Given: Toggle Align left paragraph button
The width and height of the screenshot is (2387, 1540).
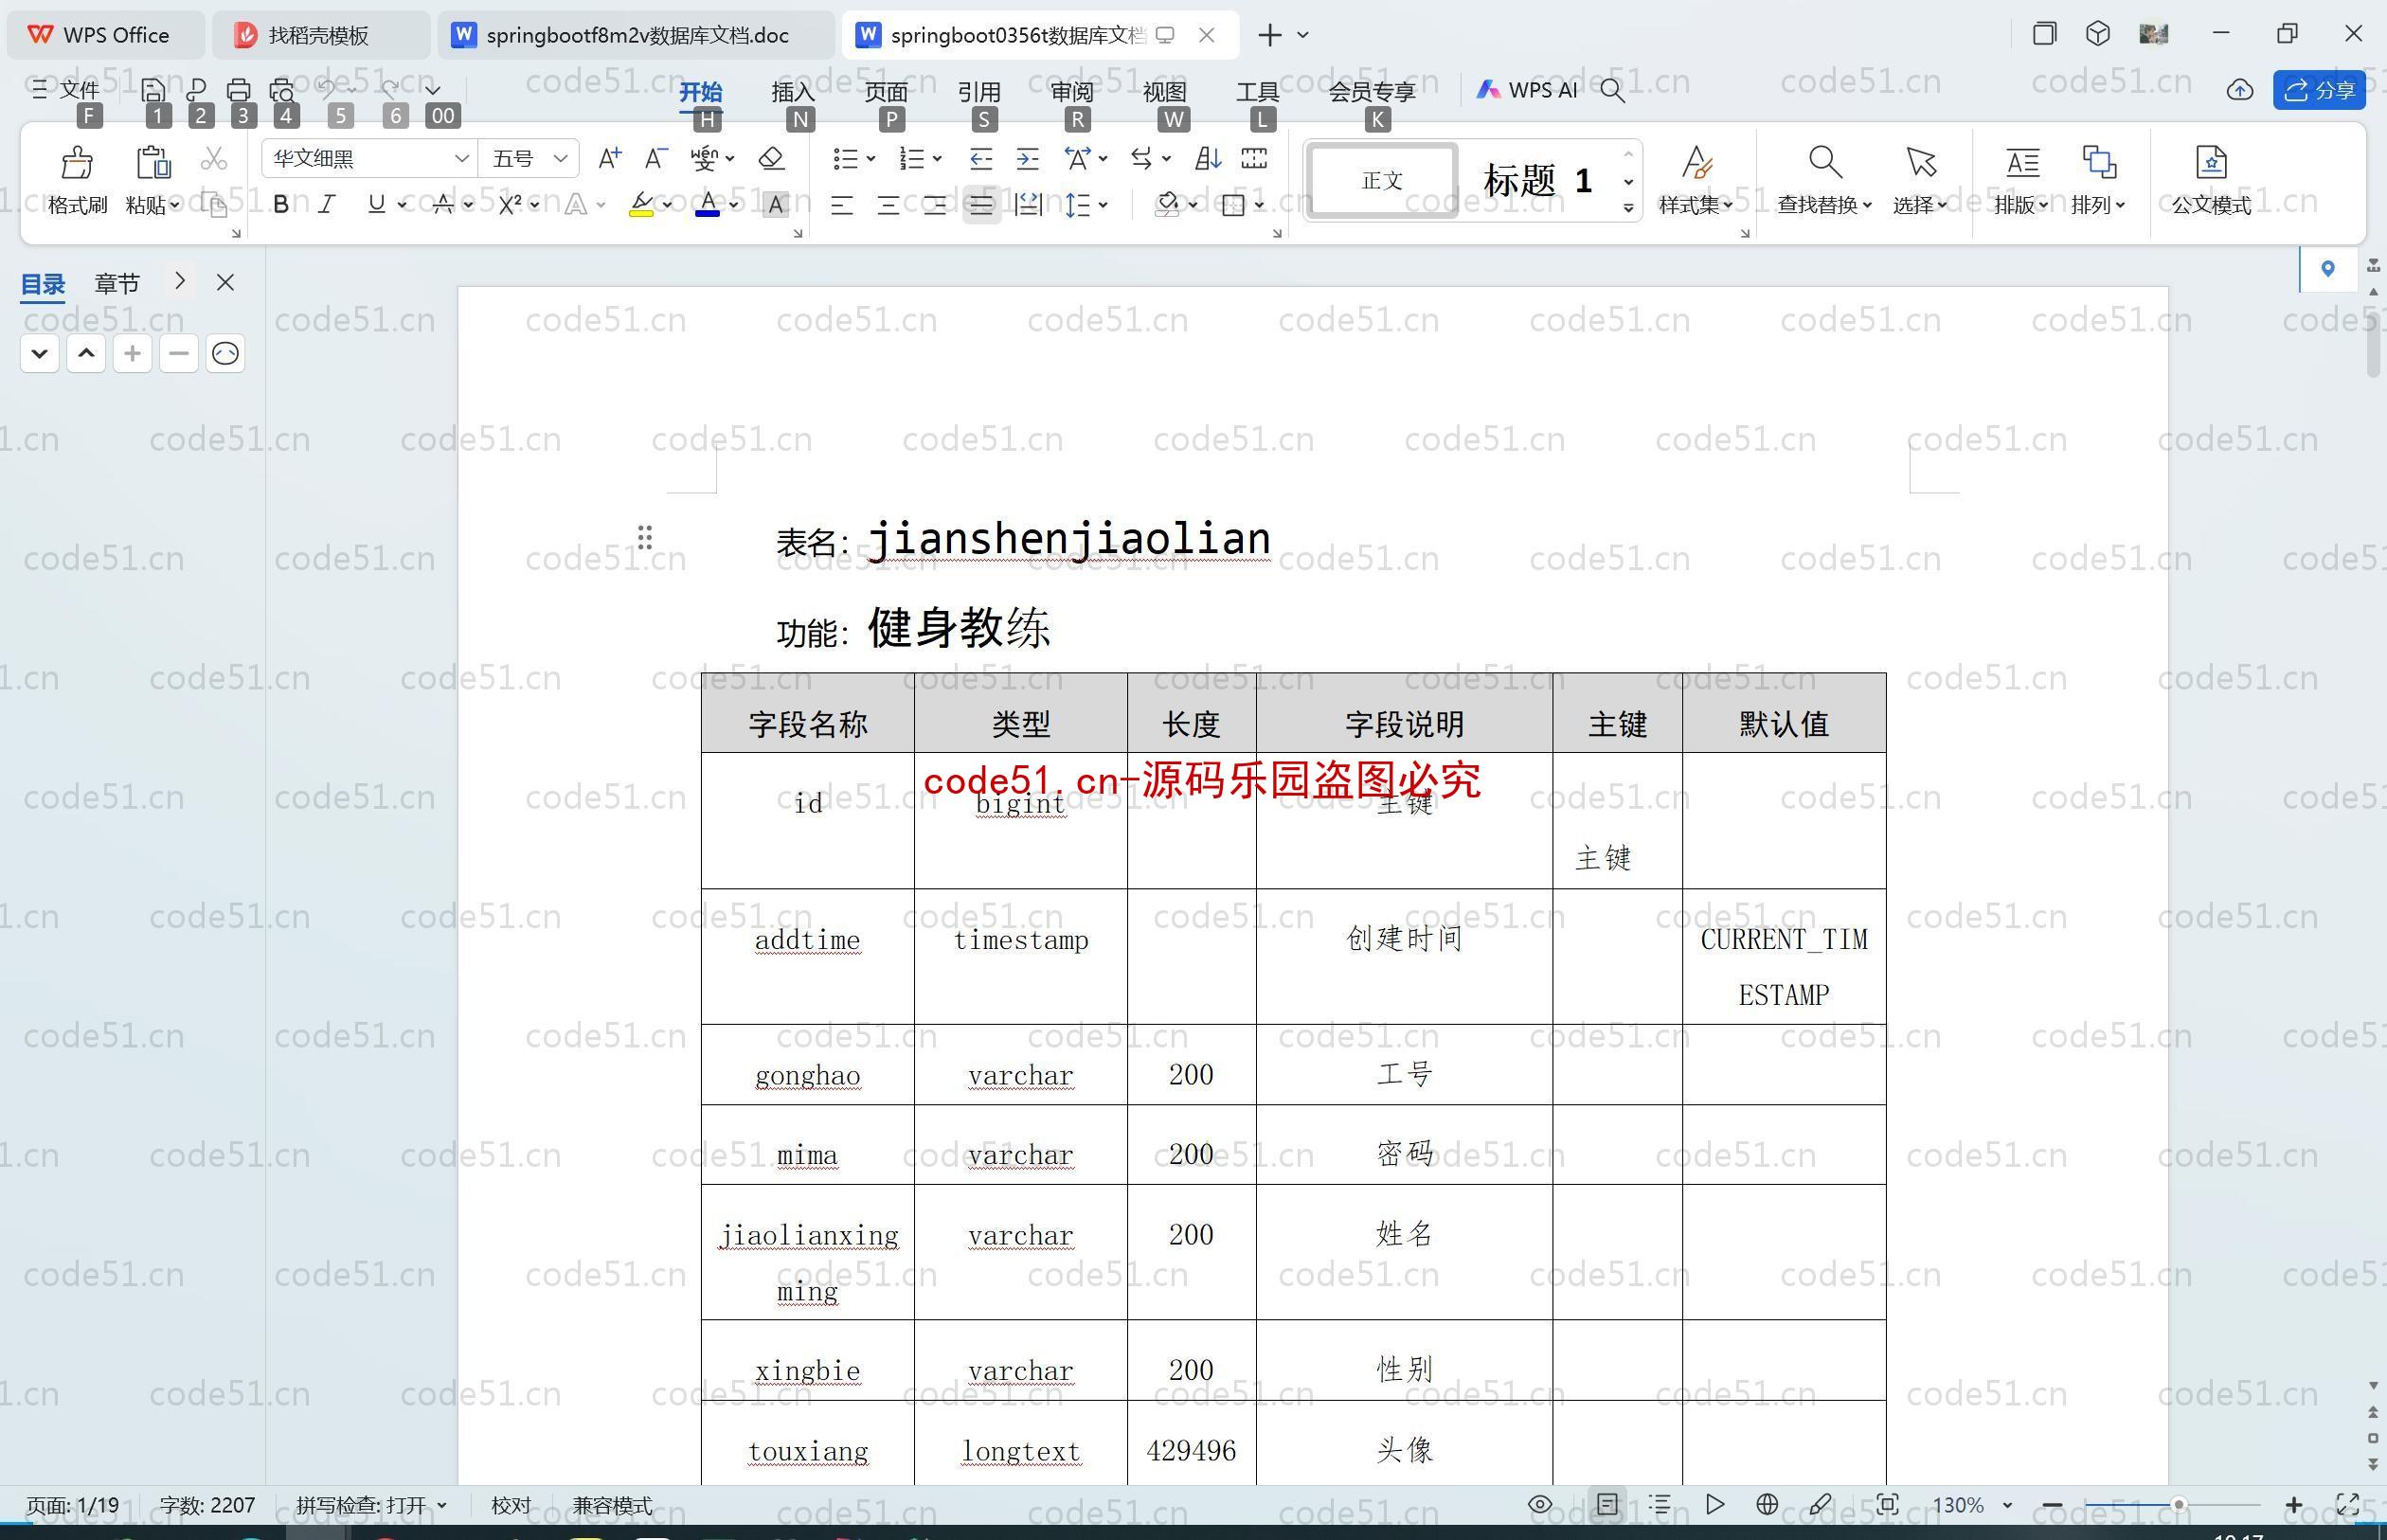Looking at the screenshot, I should point(842,205).
